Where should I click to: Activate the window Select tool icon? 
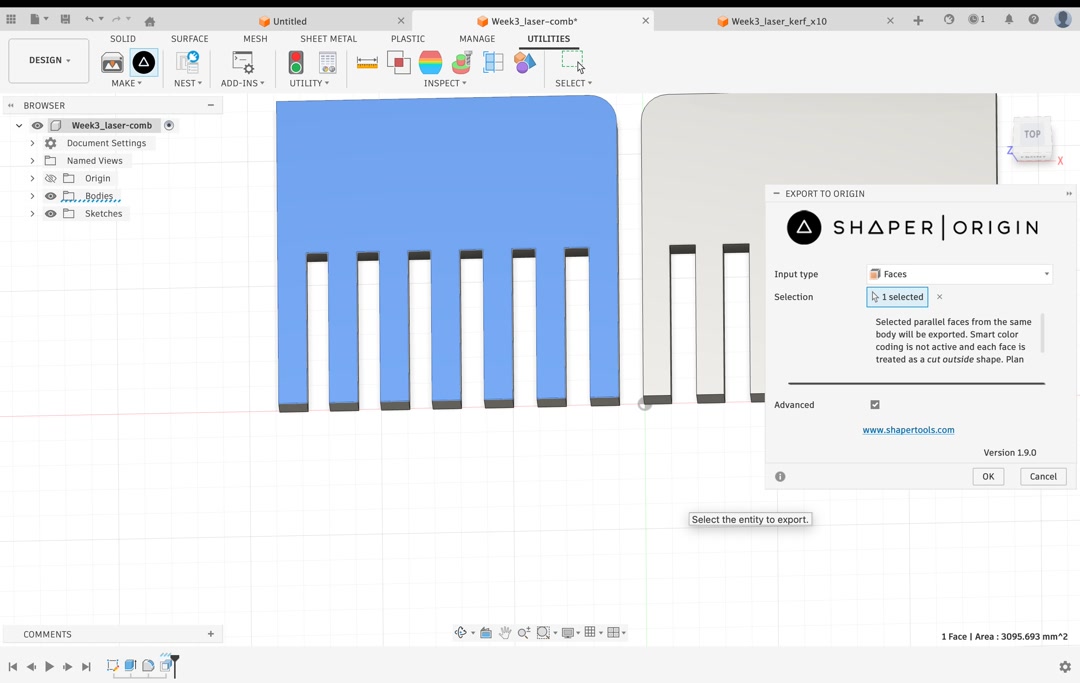click(572, 62)
